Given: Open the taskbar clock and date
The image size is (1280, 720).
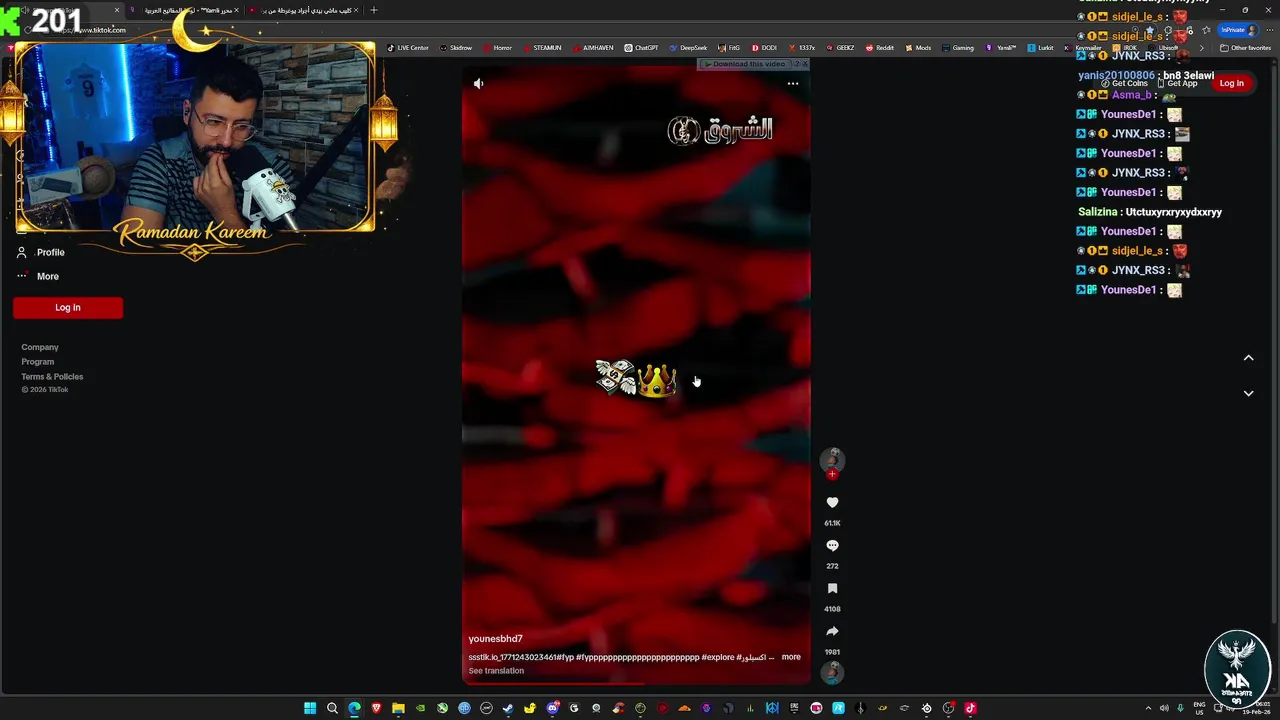Looking at the screenshot, I should [1256, 708].
